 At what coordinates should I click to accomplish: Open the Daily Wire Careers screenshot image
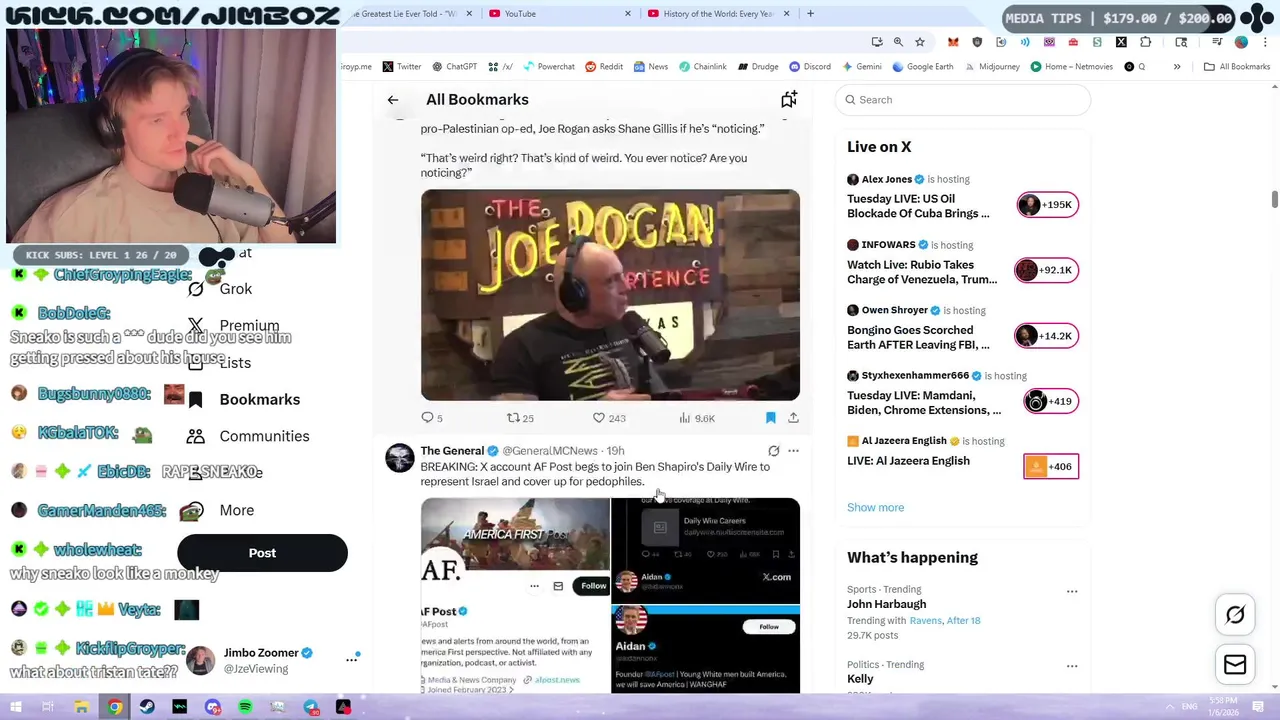tap(706, 550)
